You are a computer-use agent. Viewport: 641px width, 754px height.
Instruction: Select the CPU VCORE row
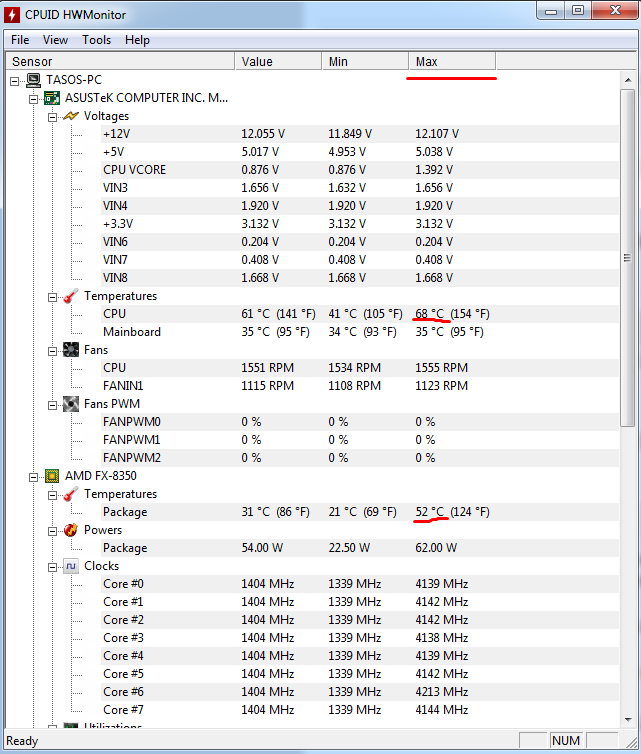click(x=360, y=170)
